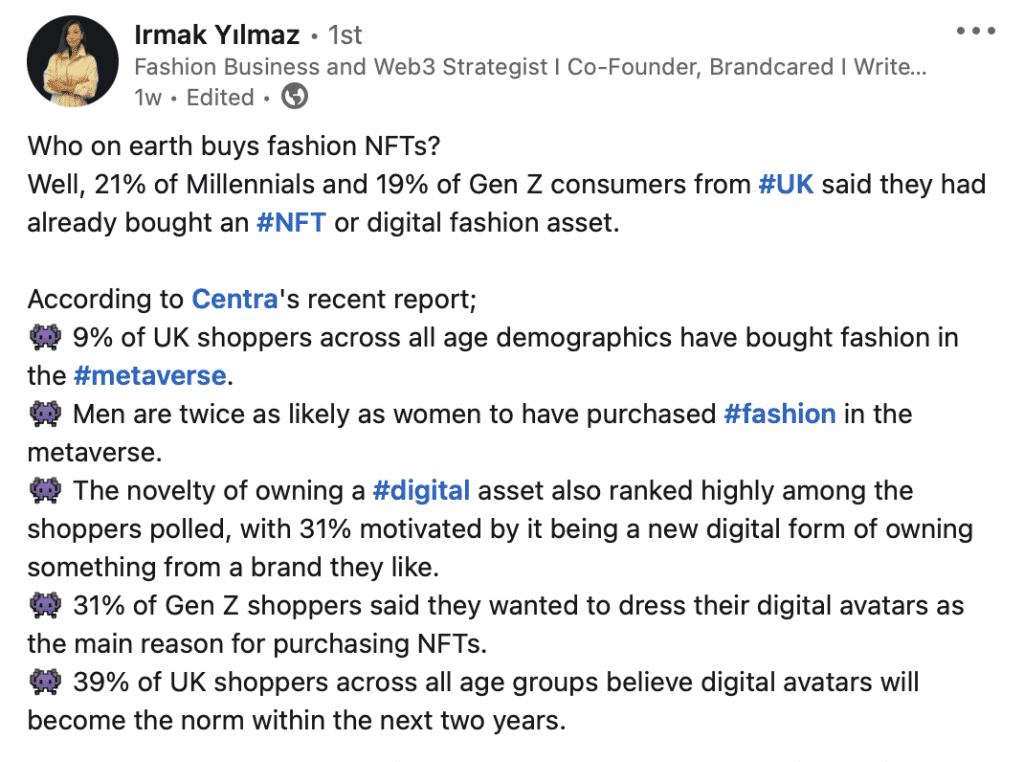Click alien emoji before Men are twice
This screenshot has width=1024, height=762.
[46, 414]
